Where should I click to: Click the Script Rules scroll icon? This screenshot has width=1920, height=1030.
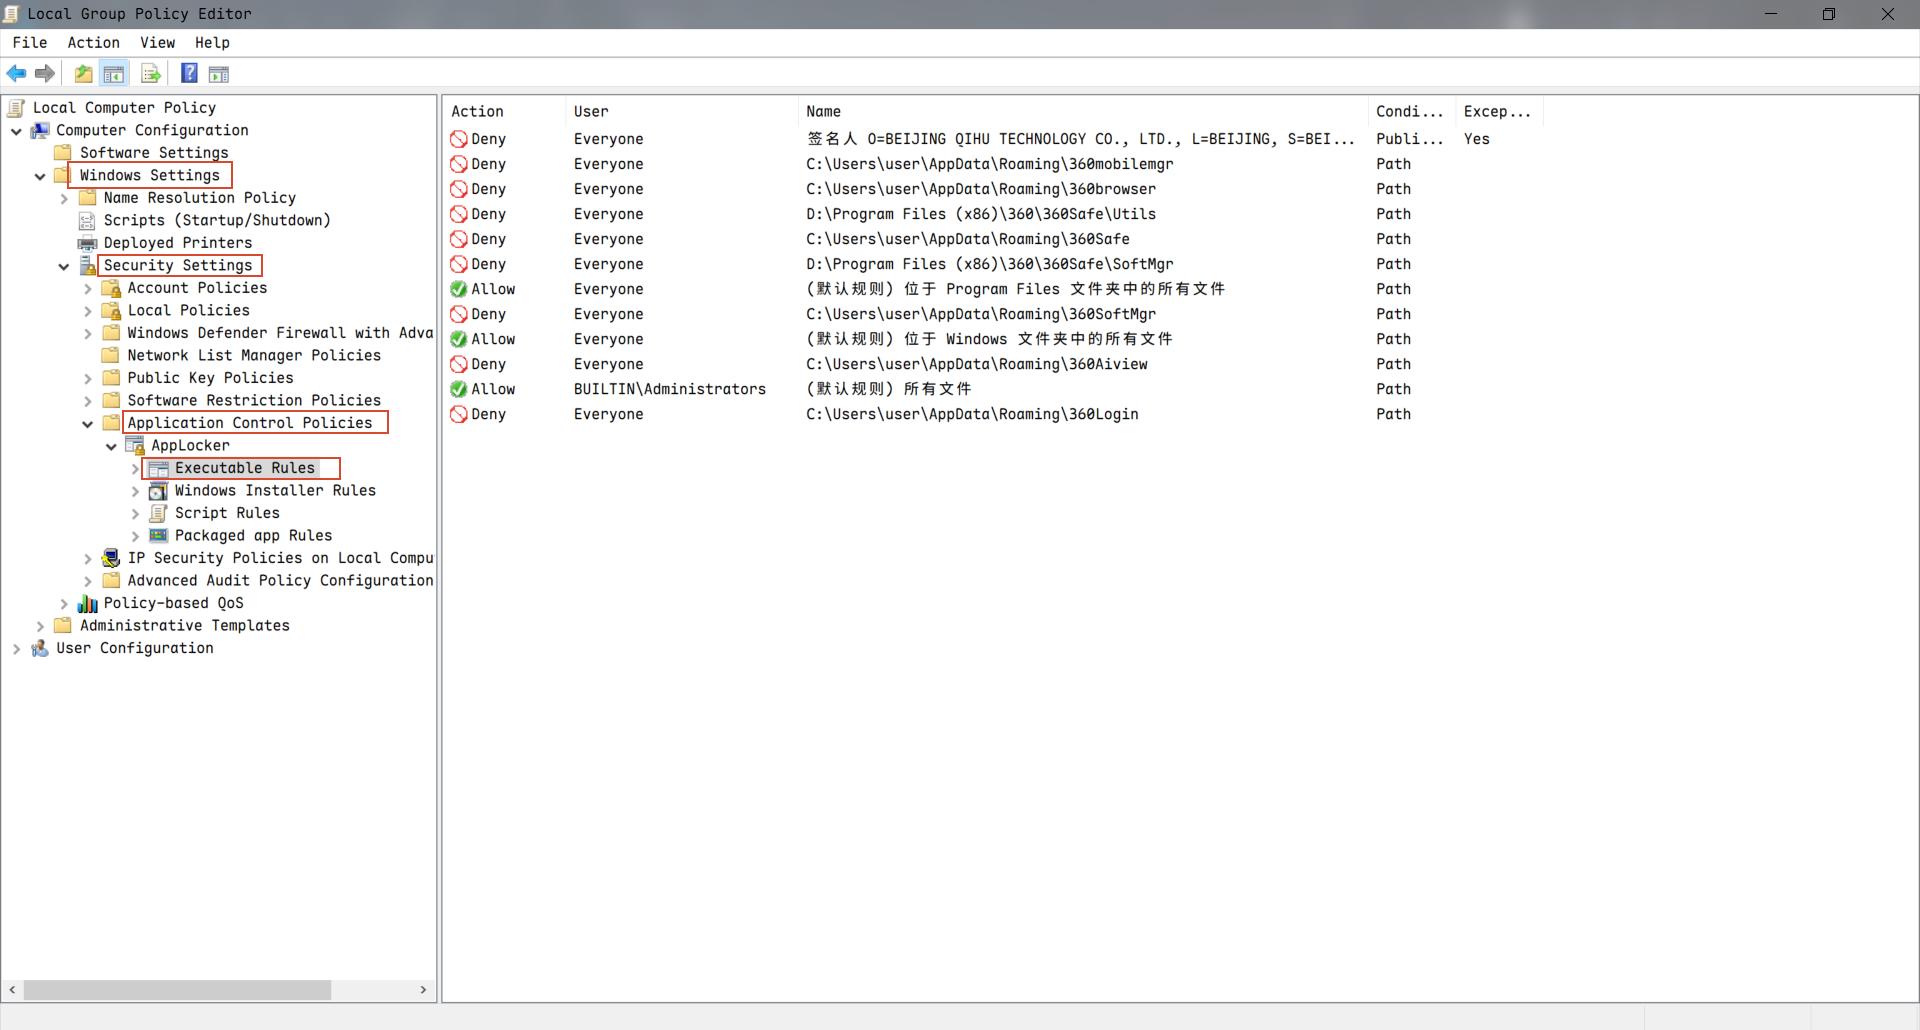158,513
